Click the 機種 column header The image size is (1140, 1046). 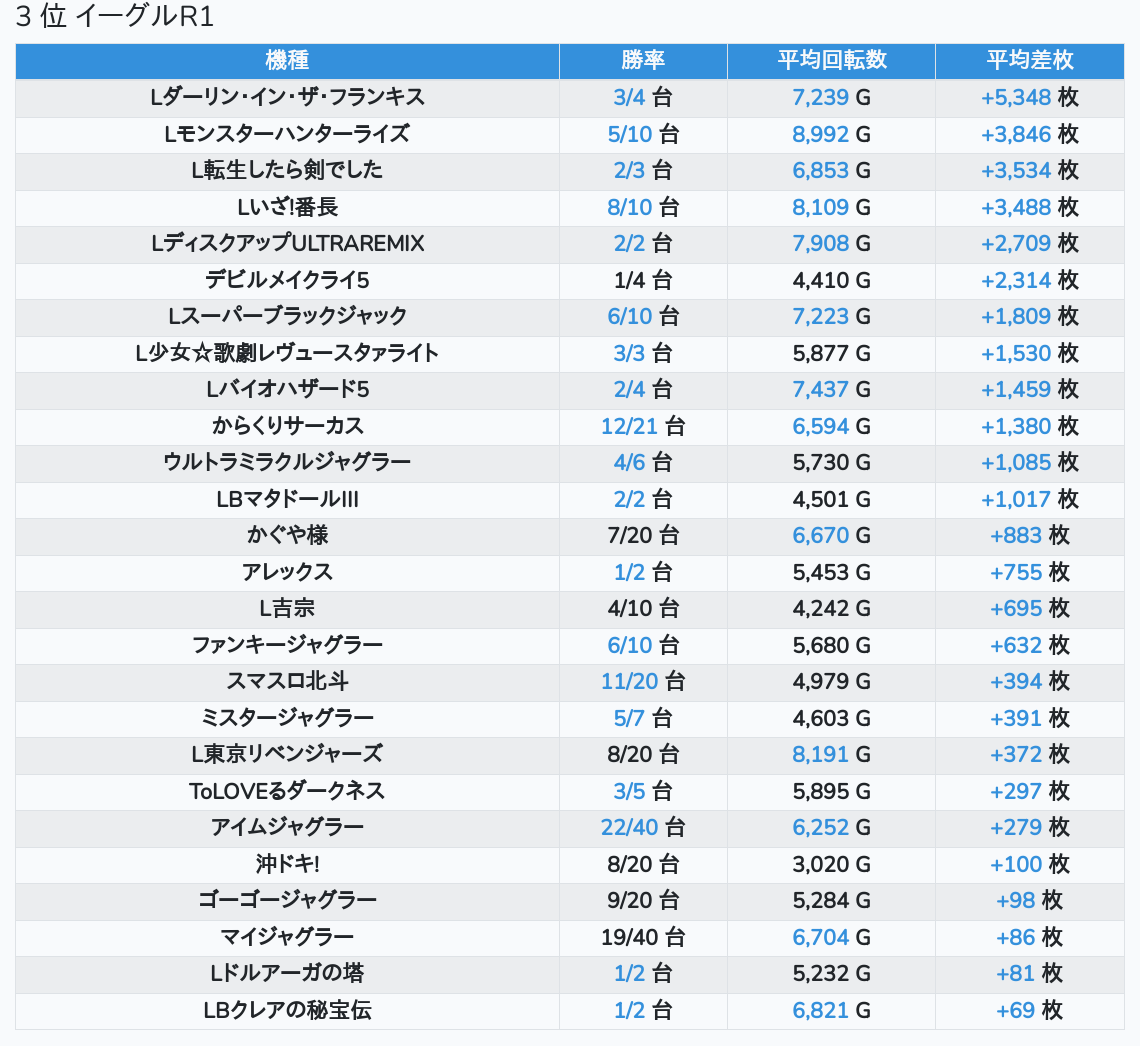point(287,61)
